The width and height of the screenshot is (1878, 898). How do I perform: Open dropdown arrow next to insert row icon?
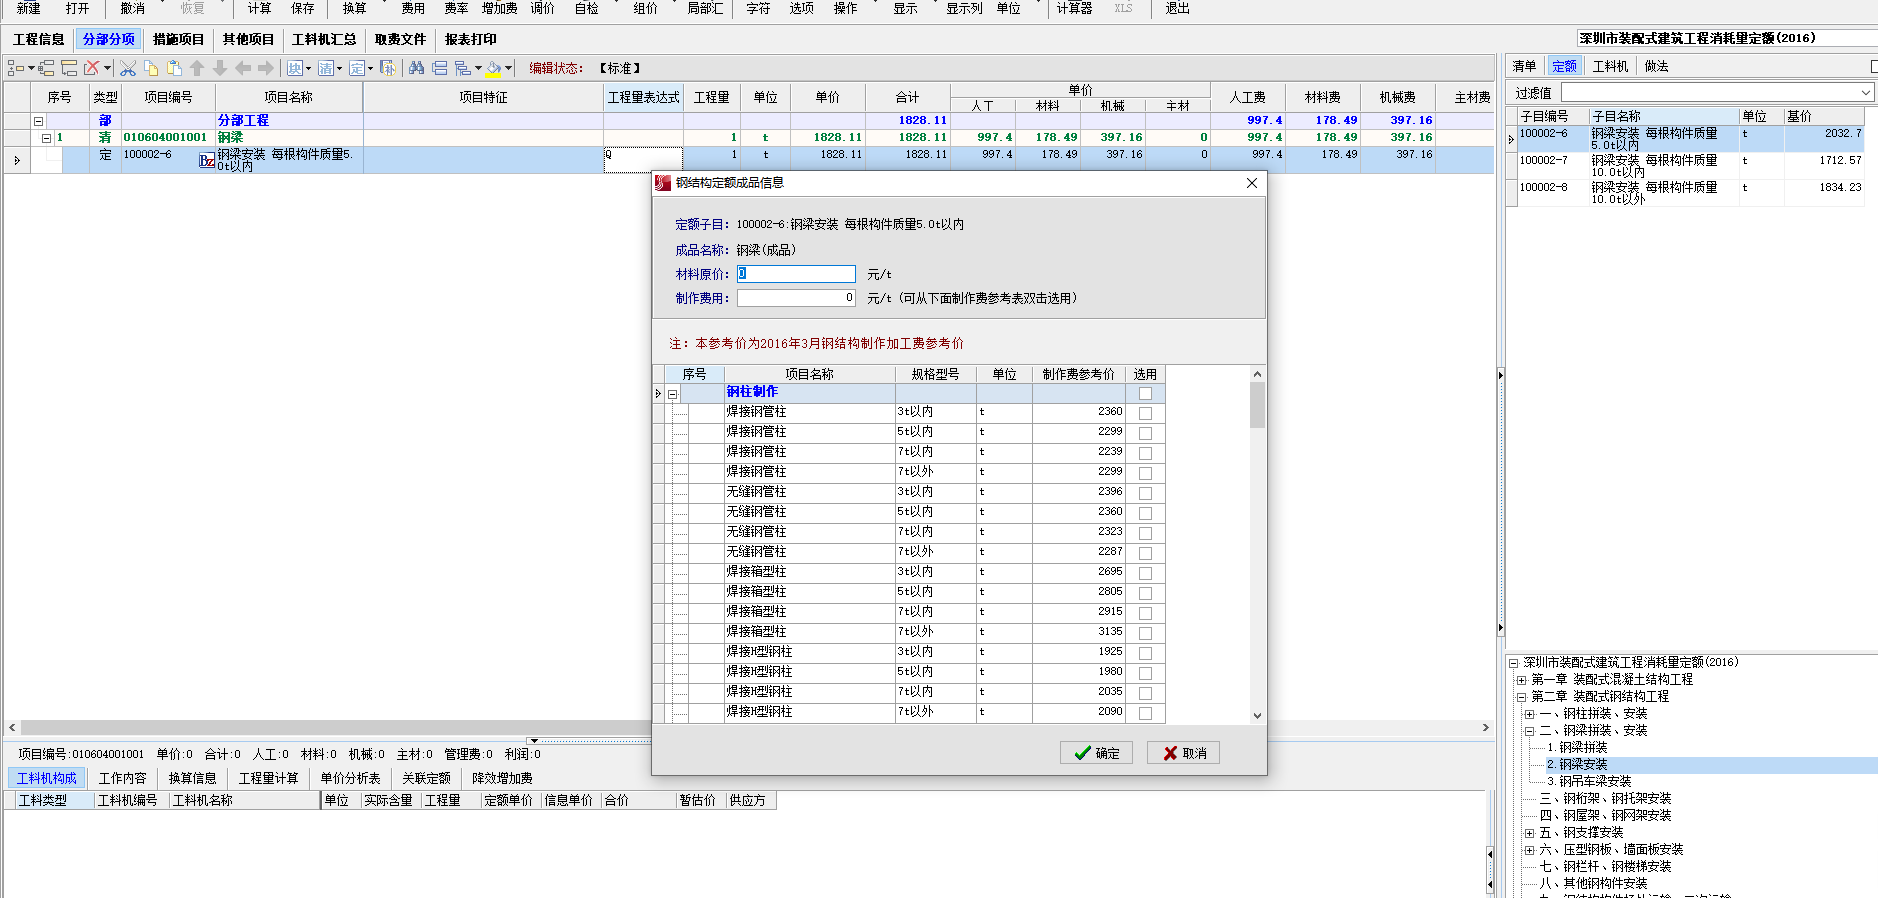[31, 68]
